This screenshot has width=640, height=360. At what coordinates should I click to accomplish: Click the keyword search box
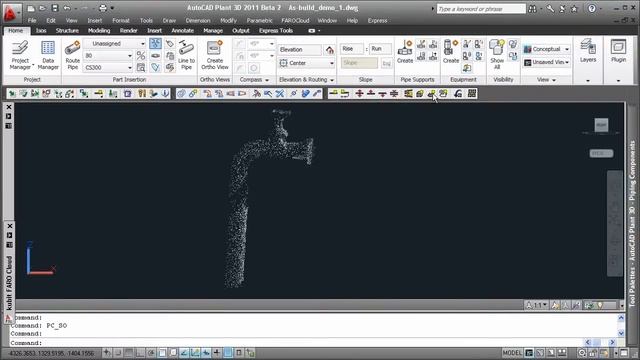pos(481,9)
